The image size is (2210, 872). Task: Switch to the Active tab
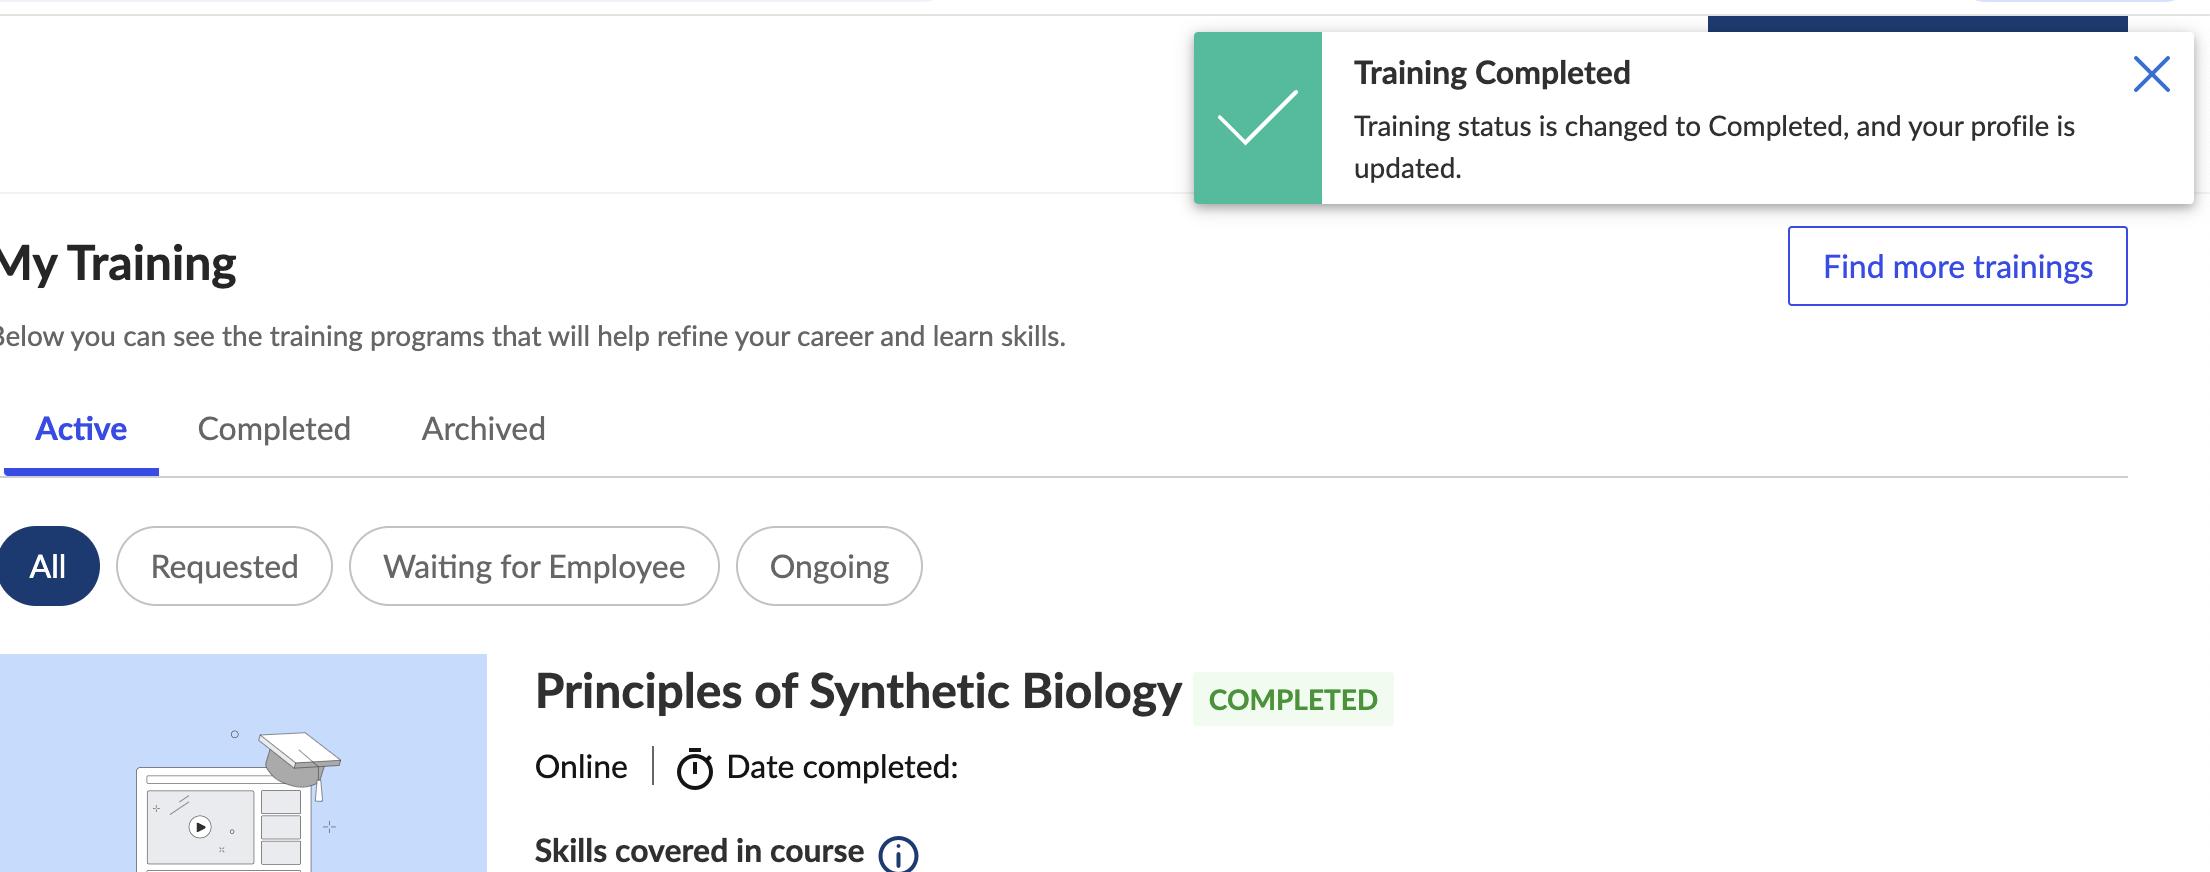coord(81,429)
